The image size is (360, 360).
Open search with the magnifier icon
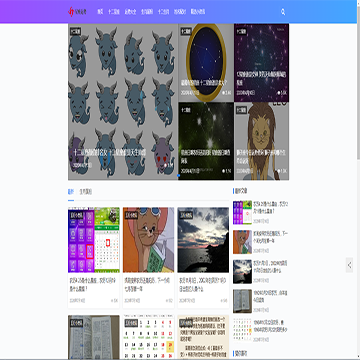tap(283, 12)
